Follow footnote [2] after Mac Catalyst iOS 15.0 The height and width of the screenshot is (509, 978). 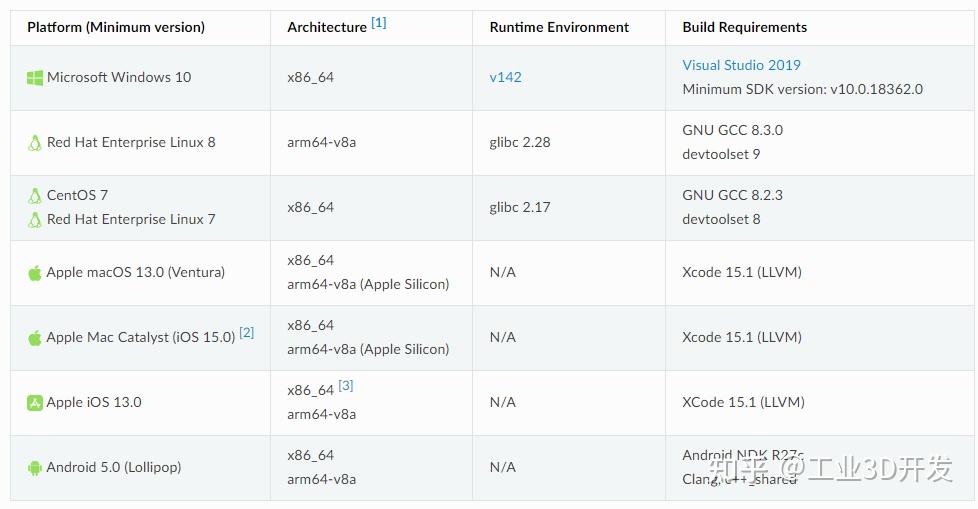point(246,333)
